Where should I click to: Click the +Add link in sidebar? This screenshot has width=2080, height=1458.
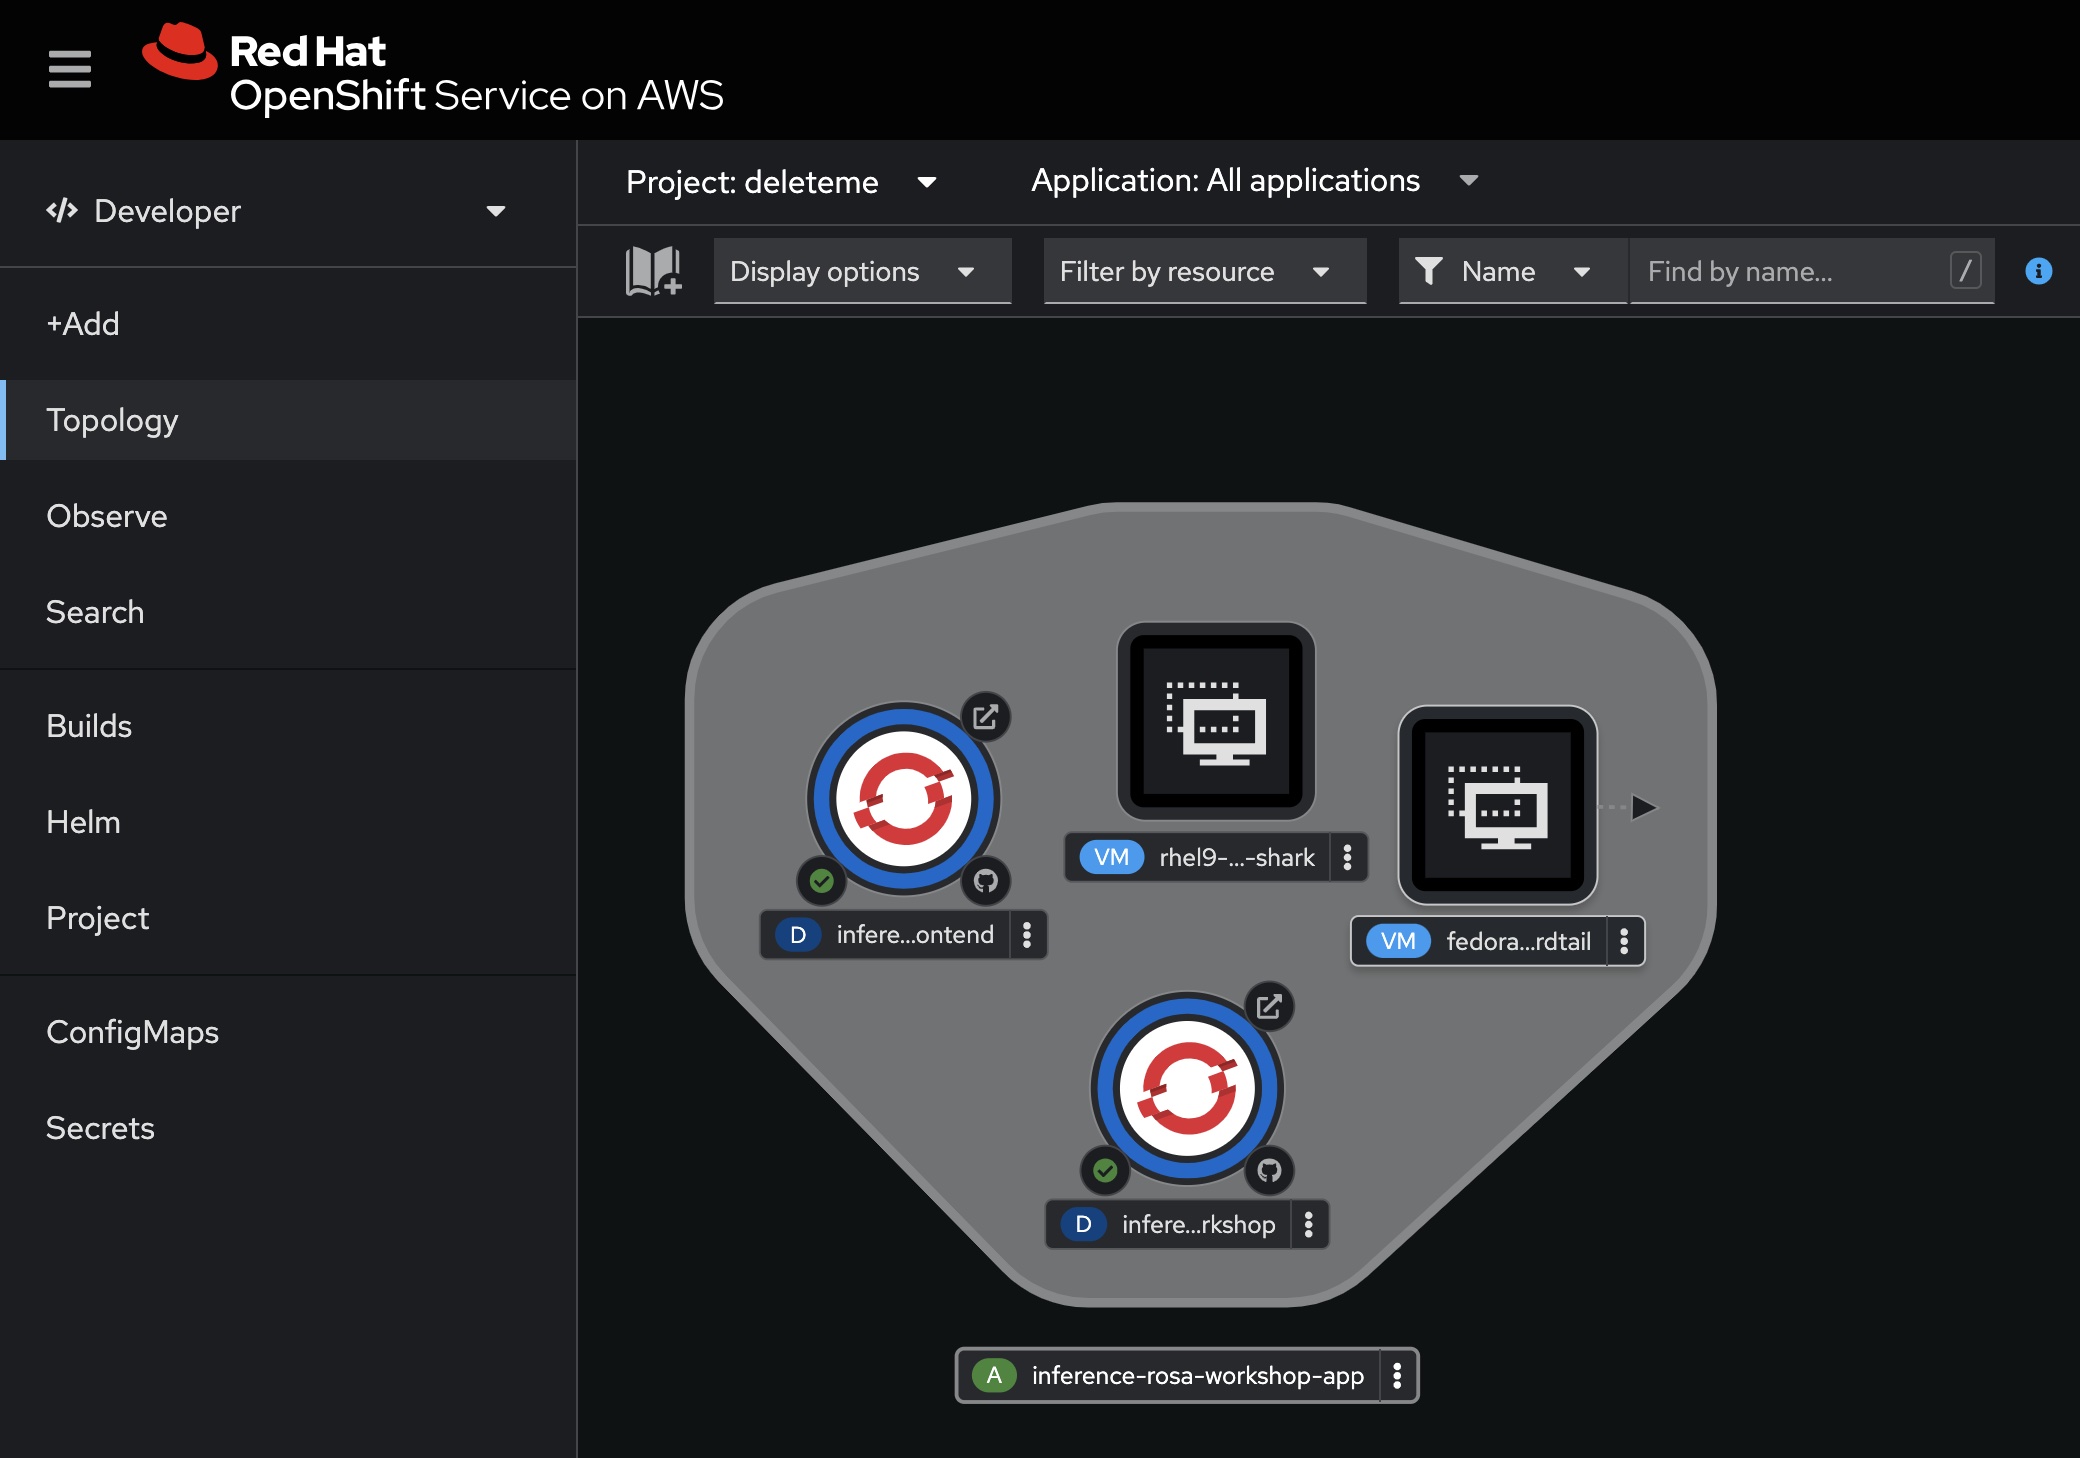pos(83,324)
